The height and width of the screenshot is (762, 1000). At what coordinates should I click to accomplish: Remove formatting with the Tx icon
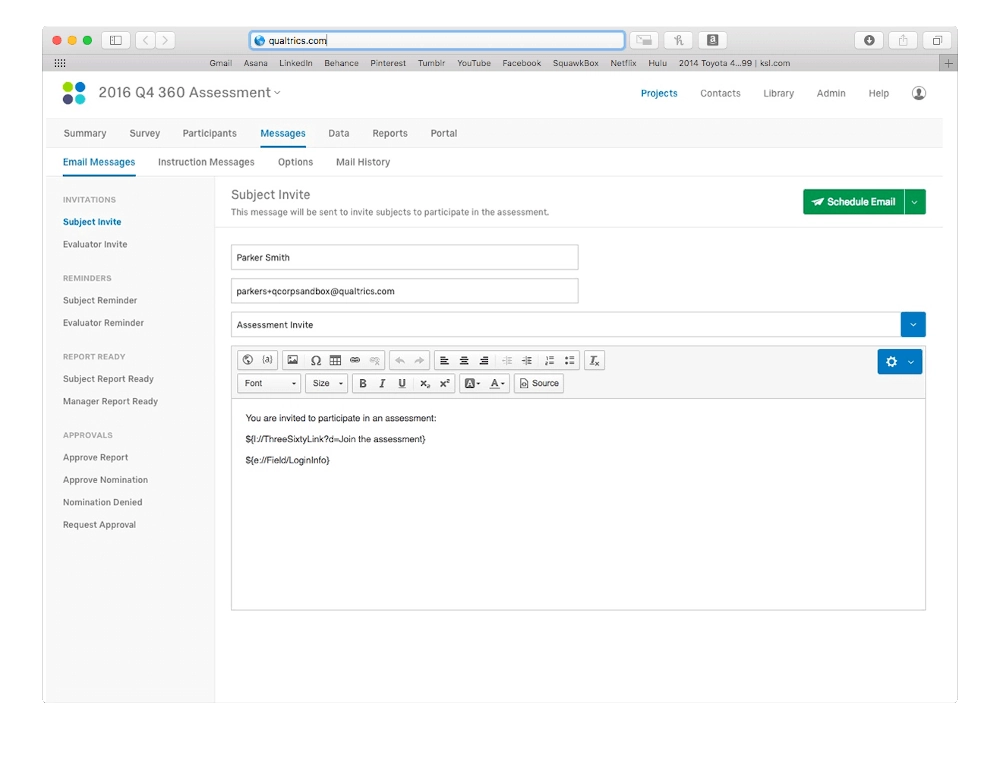594,360
